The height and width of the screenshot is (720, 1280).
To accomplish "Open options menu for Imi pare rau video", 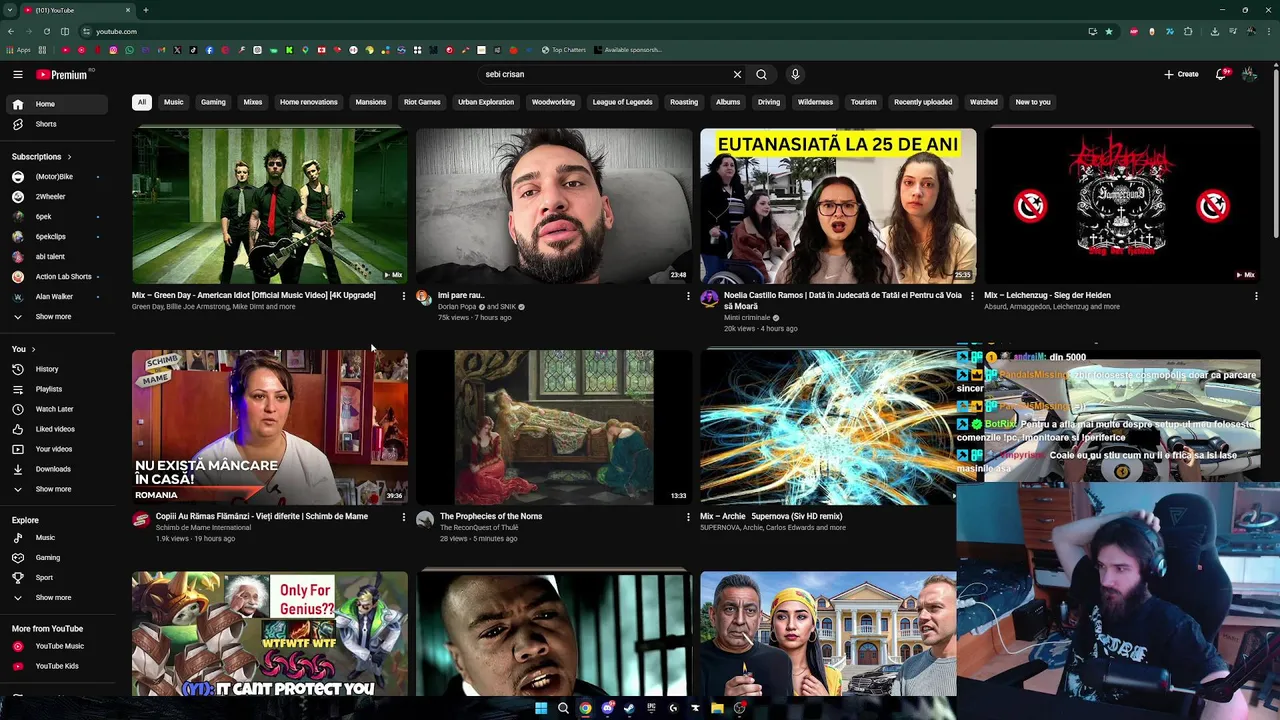I will (x=688, y=296).
